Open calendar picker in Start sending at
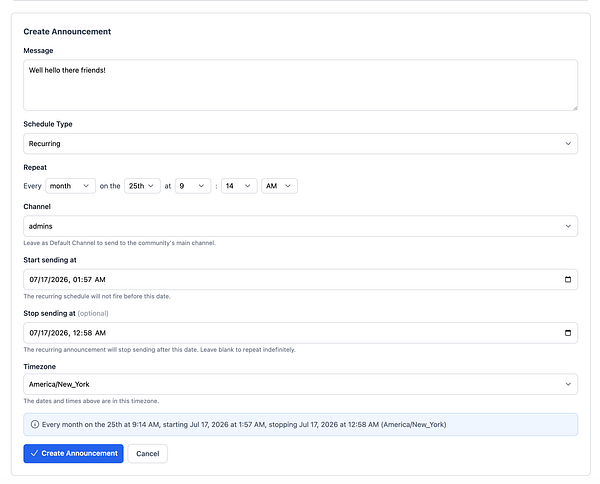600x484 pixels. (568, 279)
